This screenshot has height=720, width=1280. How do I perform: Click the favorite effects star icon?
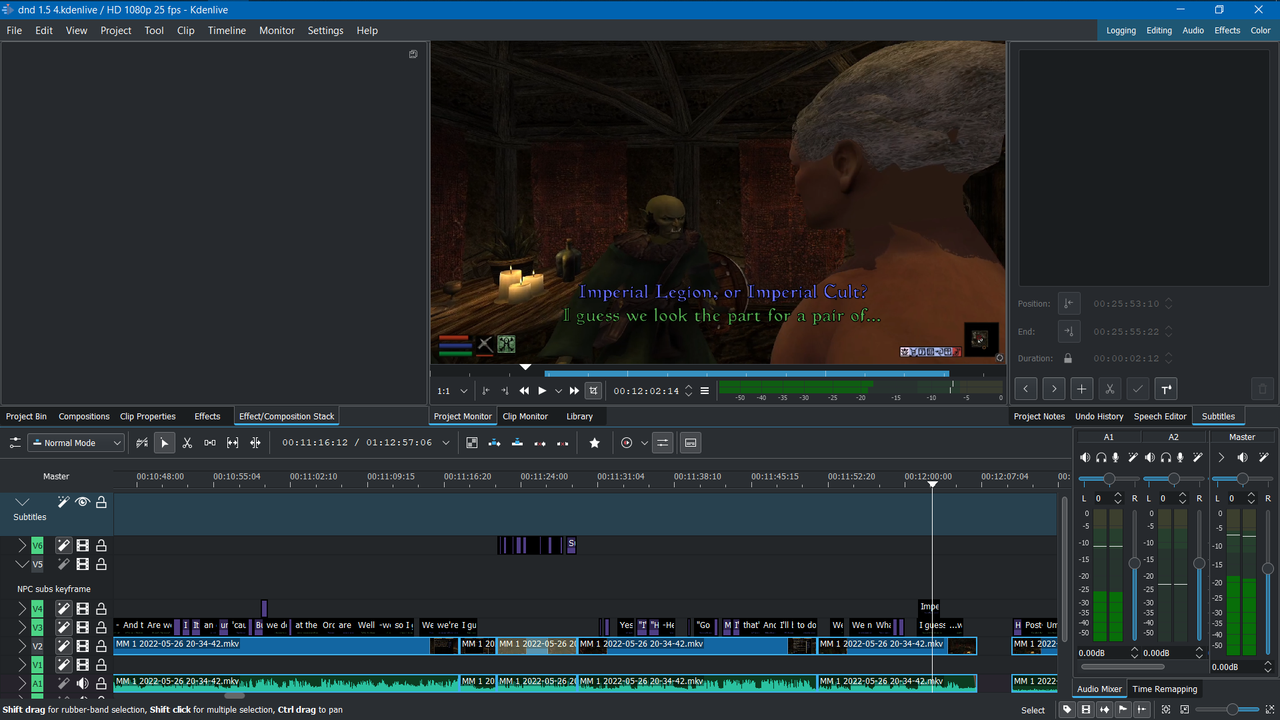595,443
